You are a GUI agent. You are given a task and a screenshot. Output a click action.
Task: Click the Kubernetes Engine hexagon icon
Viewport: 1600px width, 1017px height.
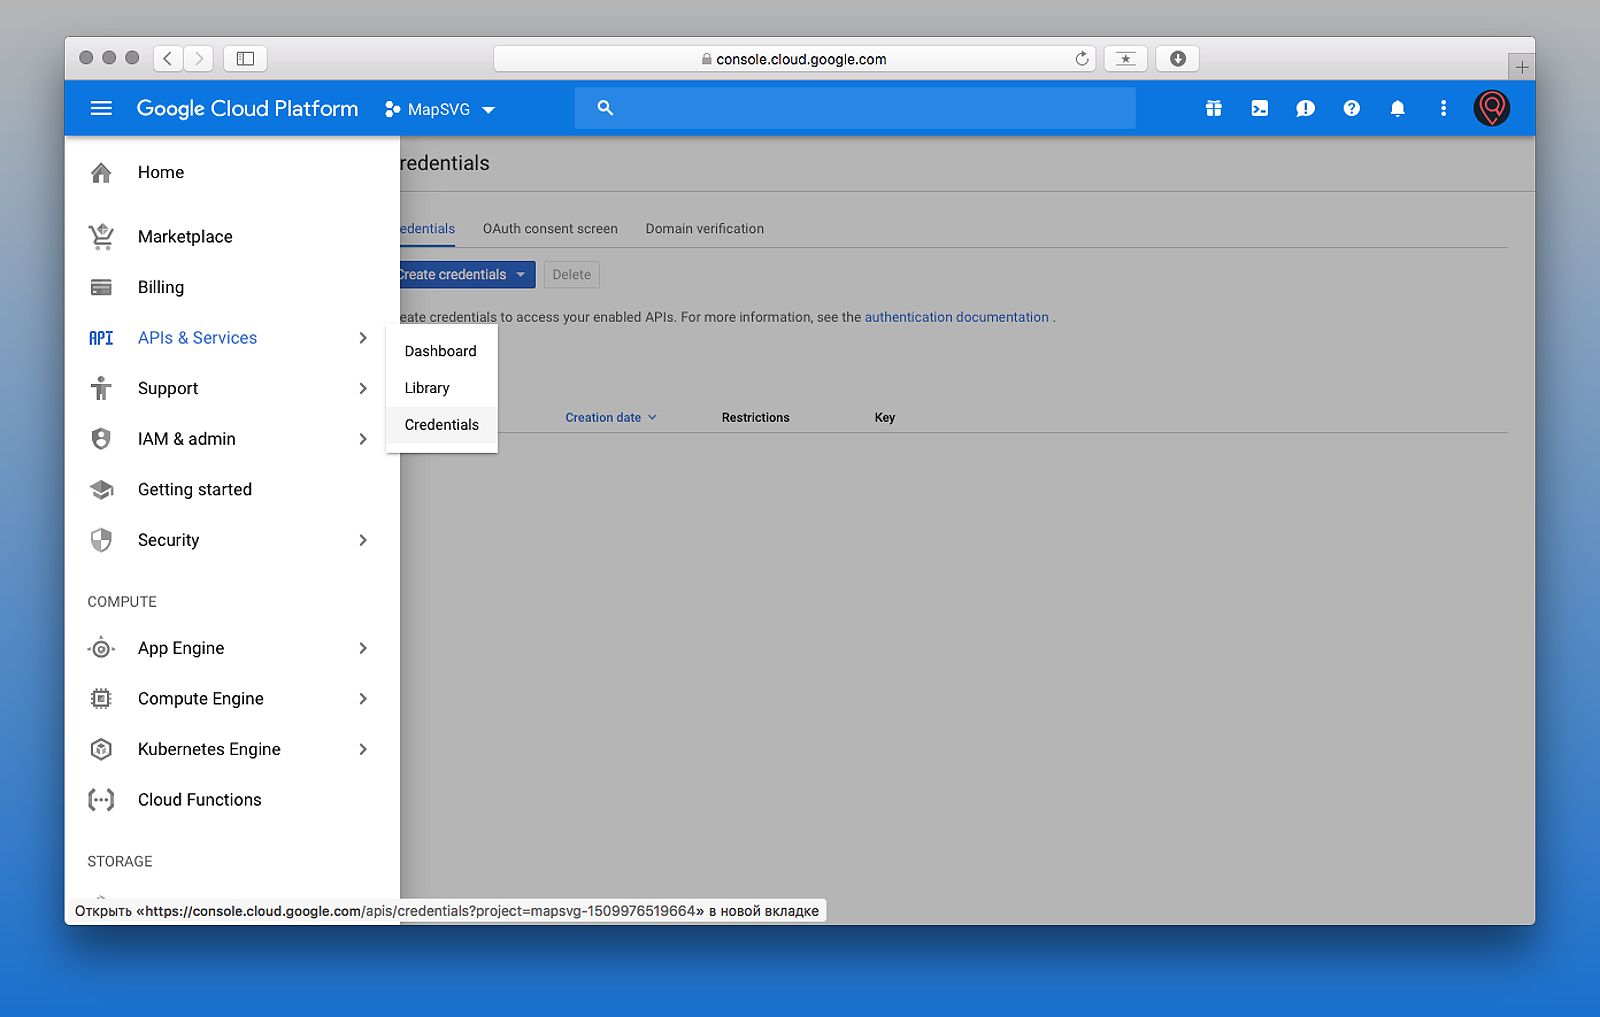click(101, 749)
